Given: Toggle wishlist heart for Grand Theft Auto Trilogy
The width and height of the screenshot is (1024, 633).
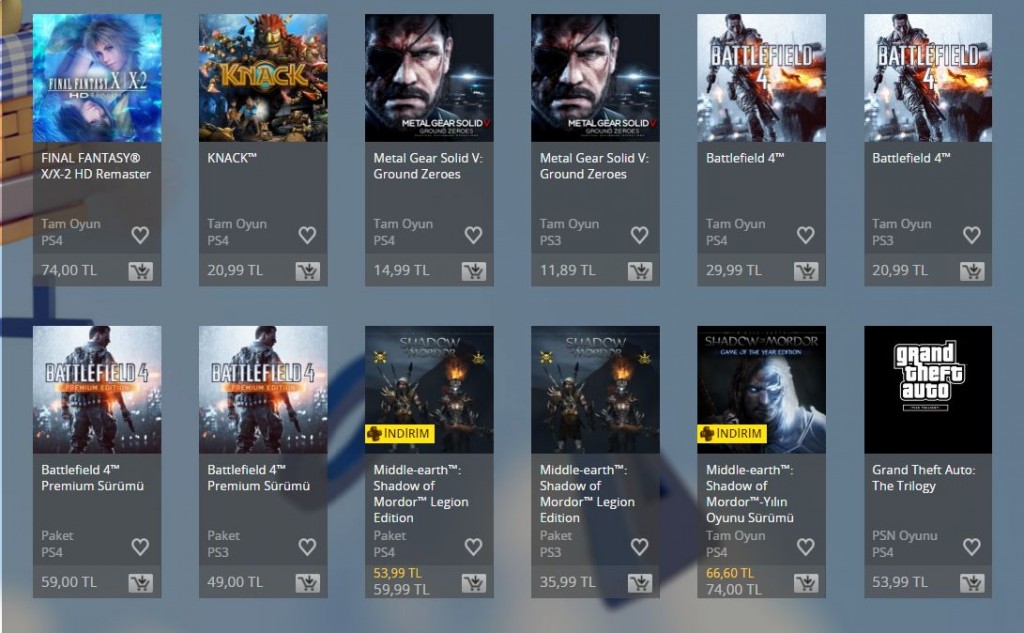Looking at the screenshot, I should 972,546.
